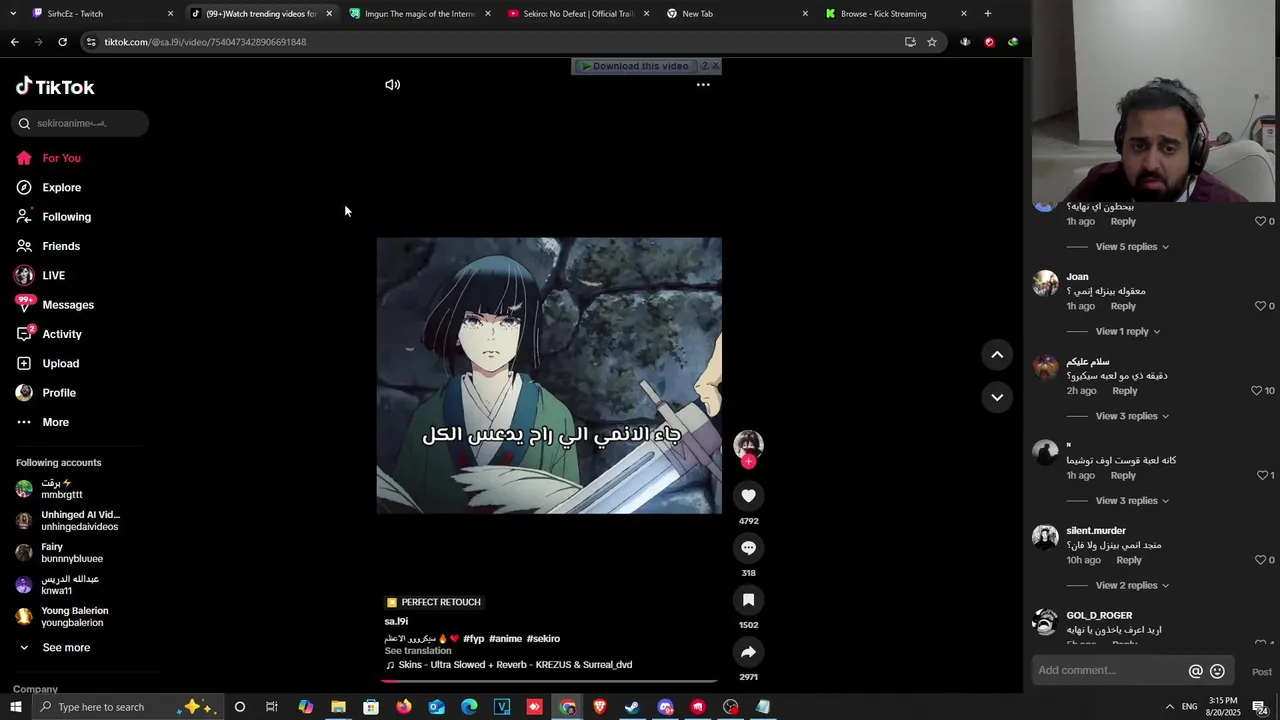Open the video comments icon

tap(748, 547)
